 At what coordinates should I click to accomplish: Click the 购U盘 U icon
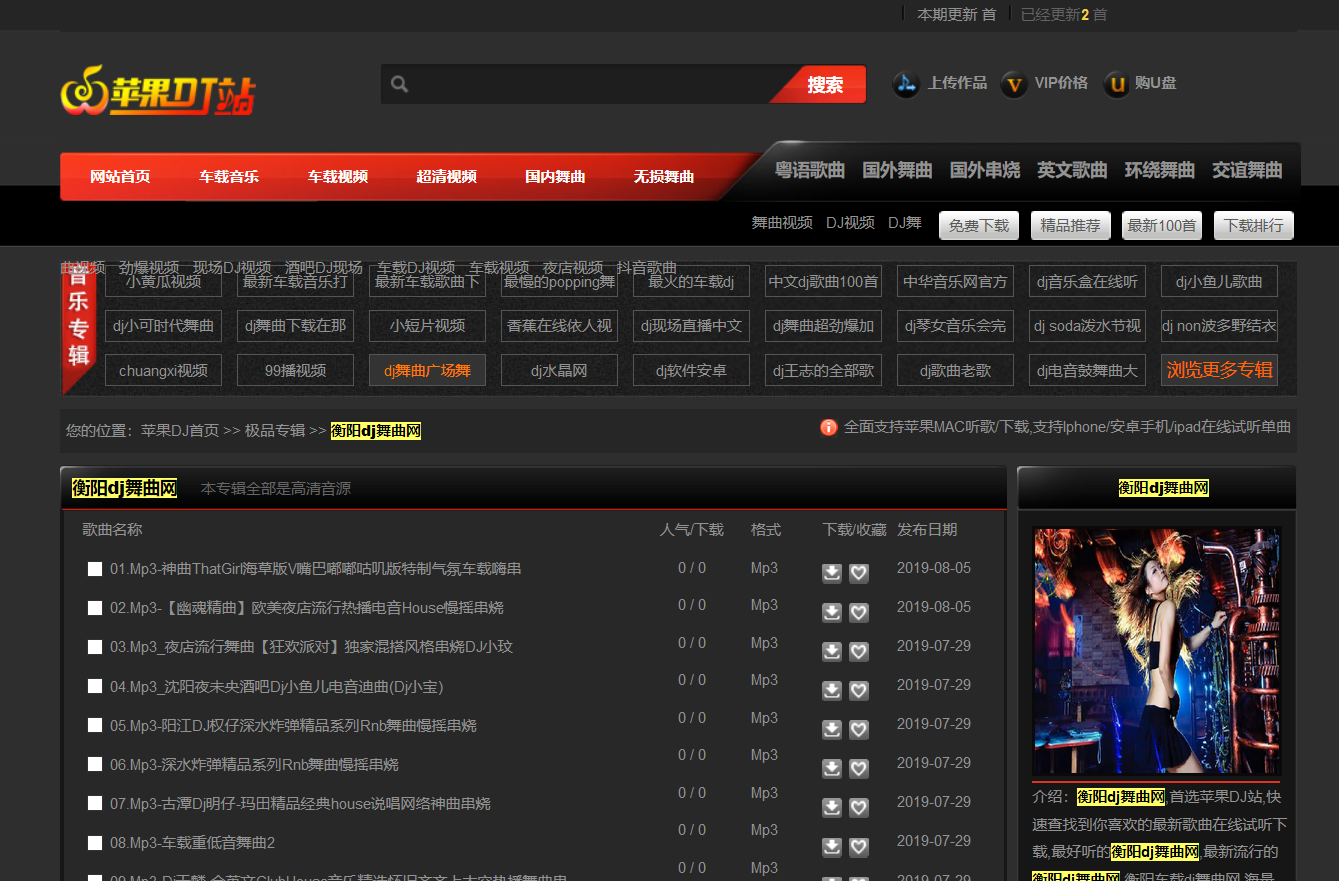tap(1116, 84)
